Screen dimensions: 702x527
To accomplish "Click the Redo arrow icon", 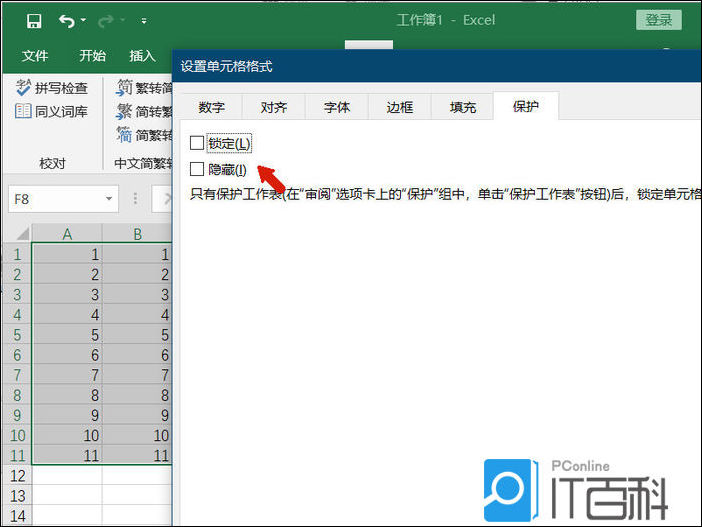I will (106, 21).
